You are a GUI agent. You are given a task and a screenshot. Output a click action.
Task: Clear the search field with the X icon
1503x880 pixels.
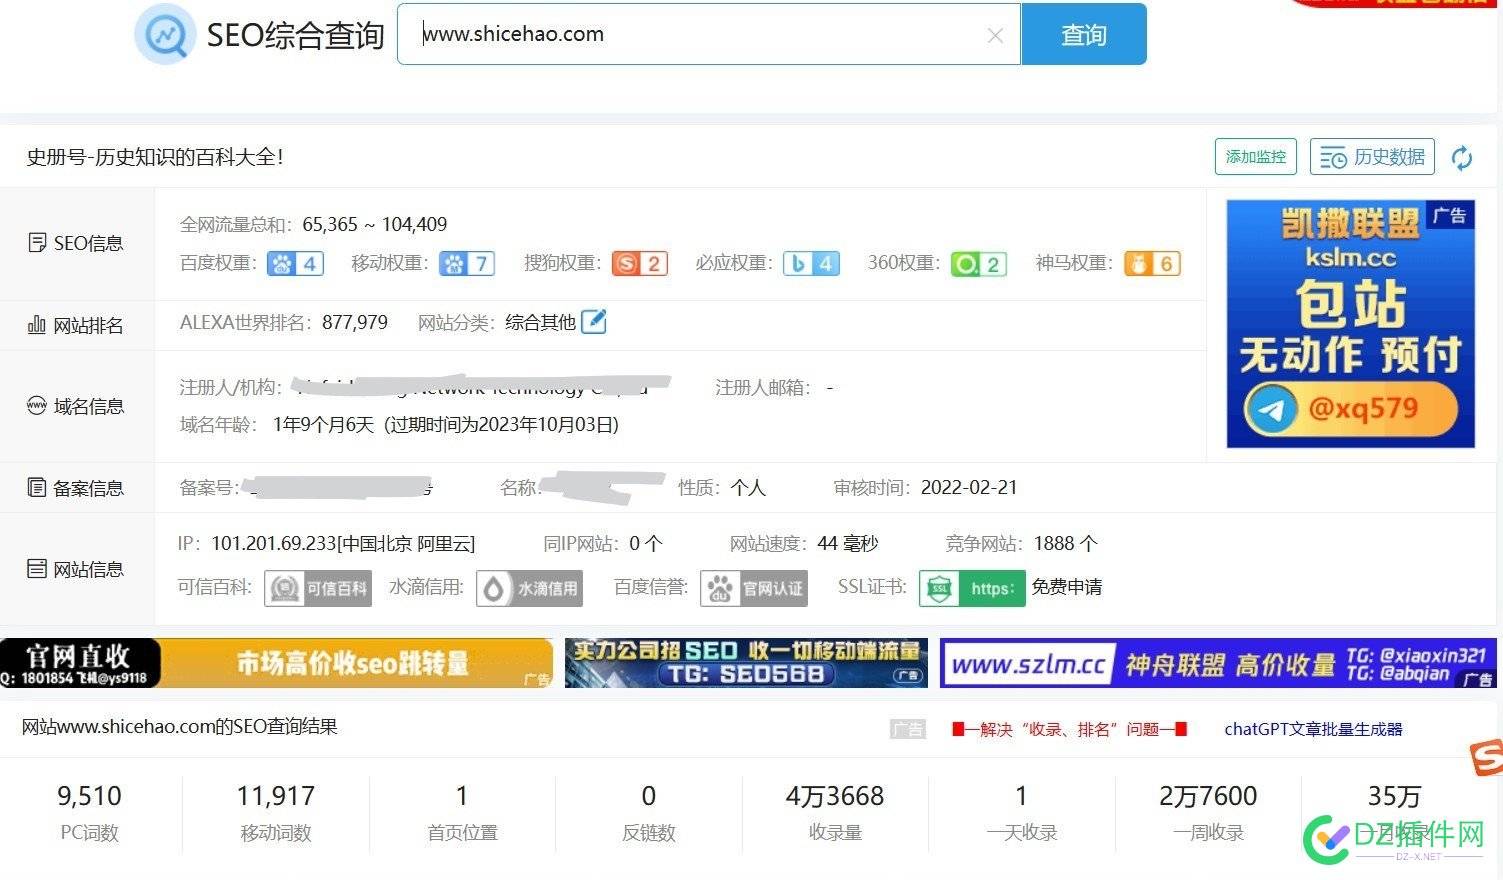point(995,36)
